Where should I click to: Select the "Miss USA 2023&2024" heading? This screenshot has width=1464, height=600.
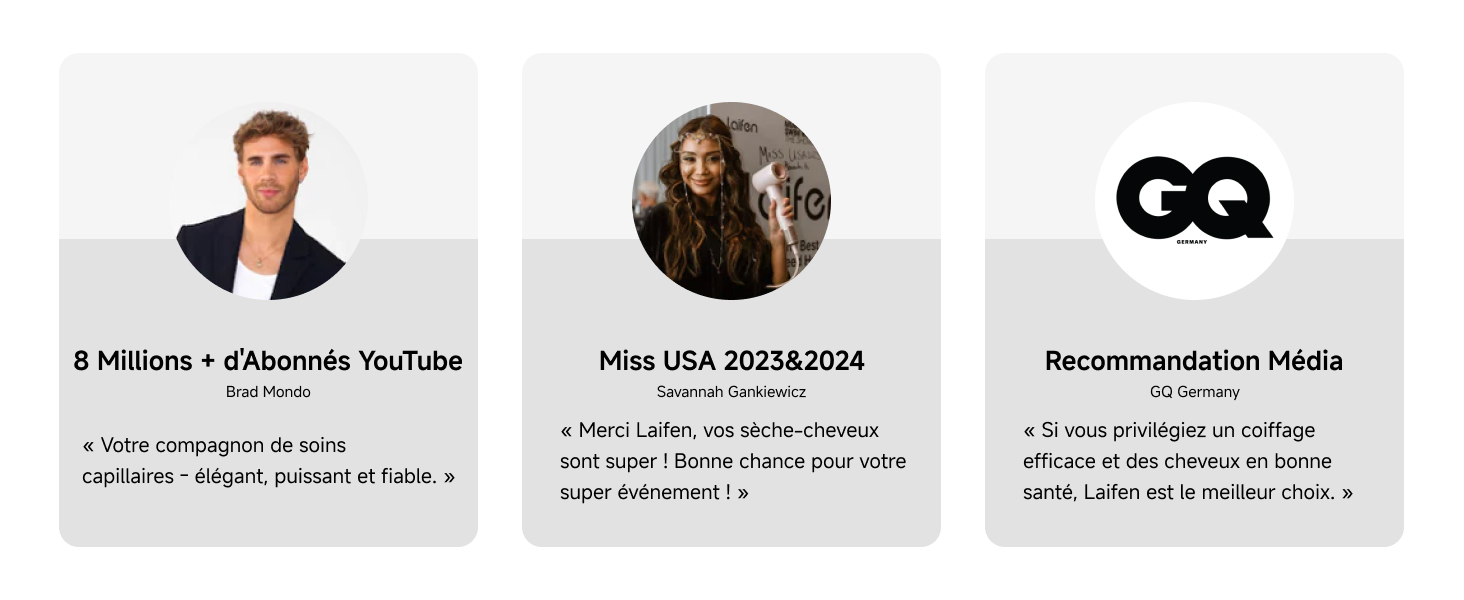tap(731, 361)
